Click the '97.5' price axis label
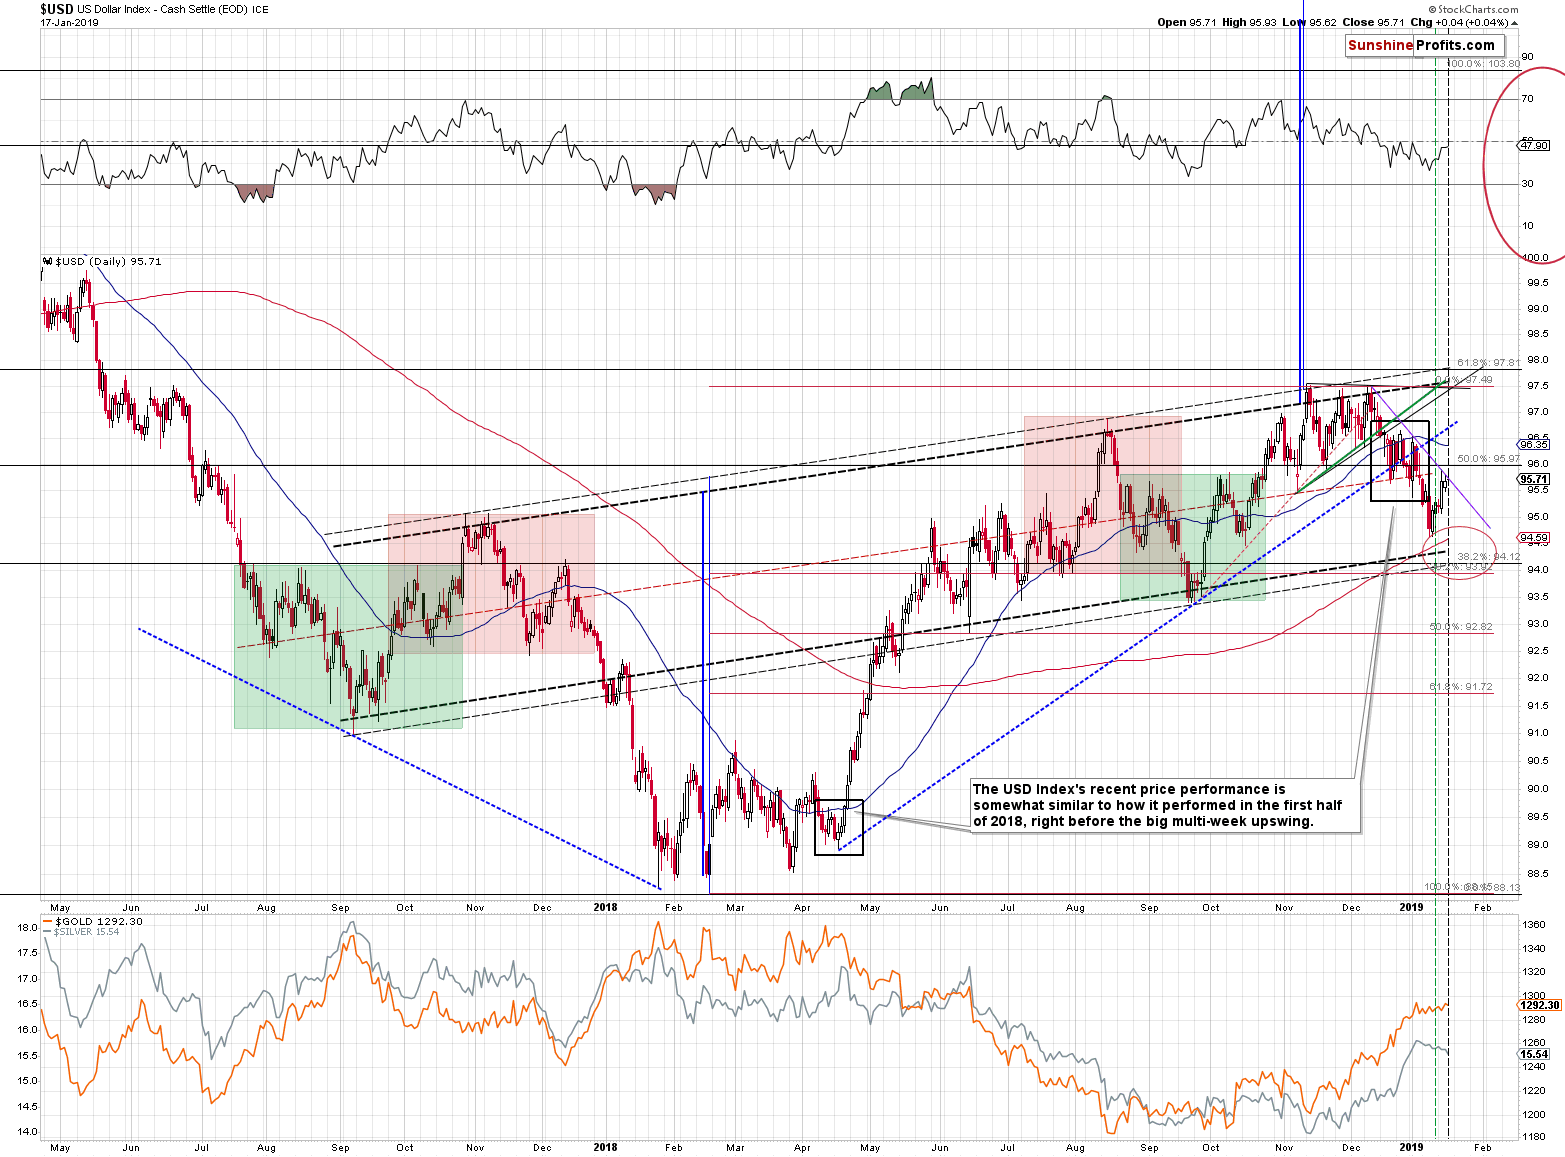The width and height of the screenshot is (1565, 1157). tap(1537, 386)
